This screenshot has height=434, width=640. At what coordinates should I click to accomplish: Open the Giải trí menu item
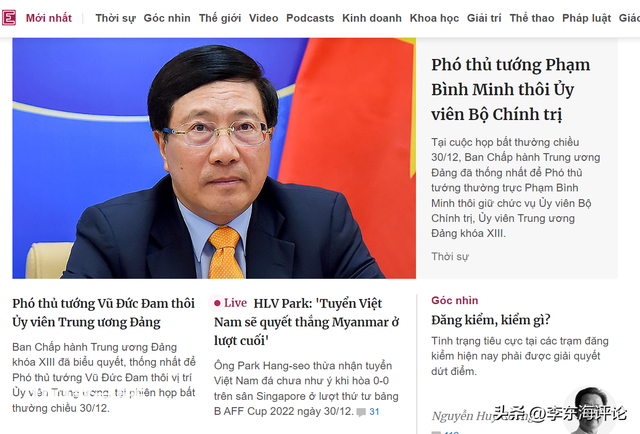(x=484, y=18)
